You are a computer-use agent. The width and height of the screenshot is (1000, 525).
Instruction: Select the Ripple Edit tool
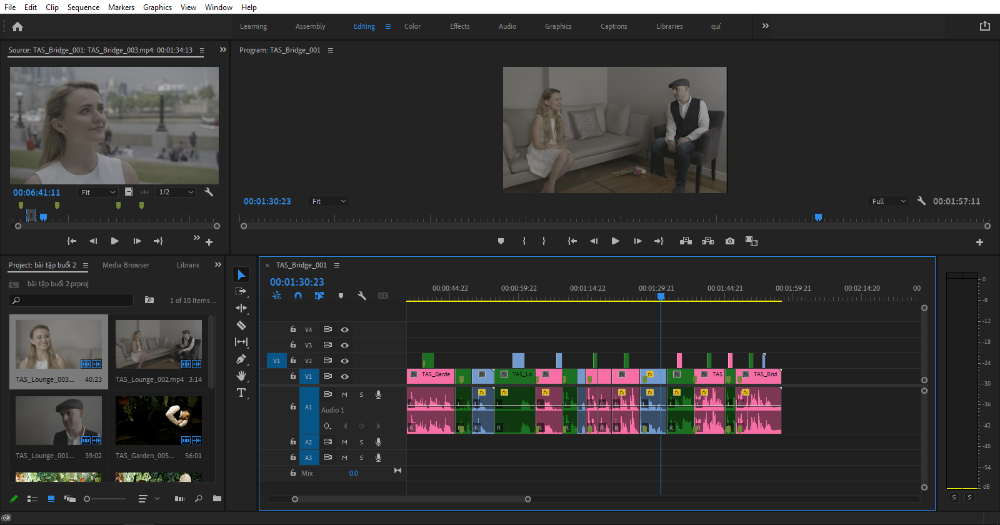pos(241,308)
